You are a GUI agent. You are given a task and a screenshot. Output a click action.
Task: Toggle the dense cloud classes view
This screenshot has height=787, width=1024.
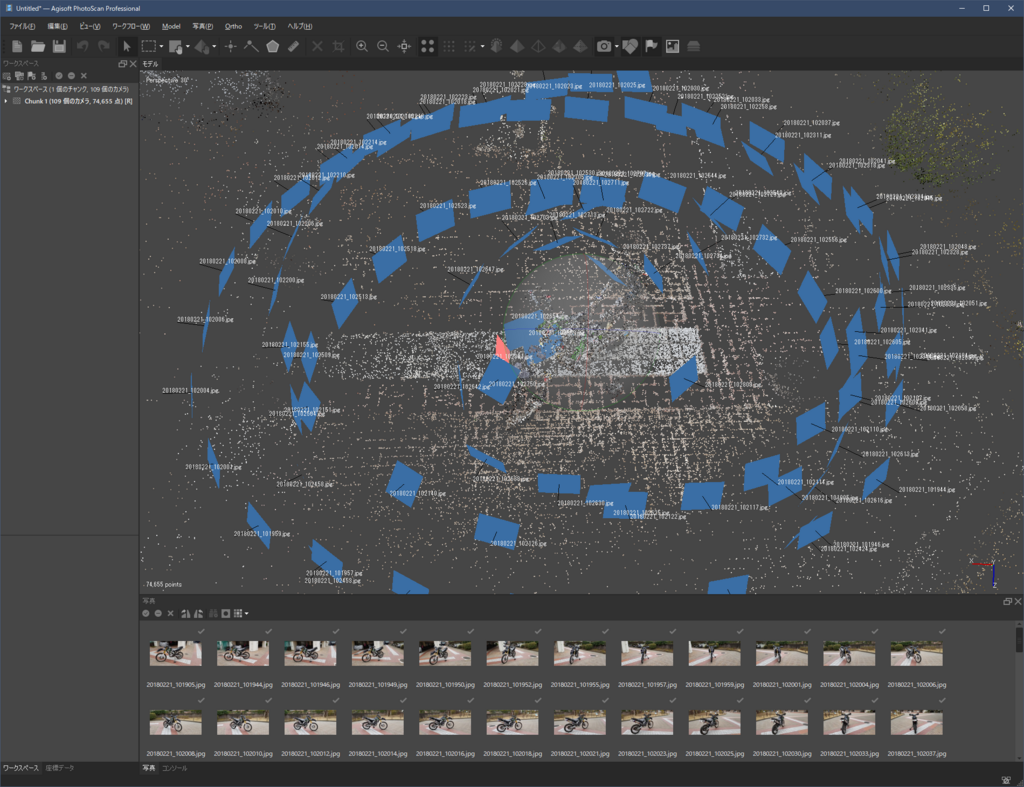coord(470,46)
